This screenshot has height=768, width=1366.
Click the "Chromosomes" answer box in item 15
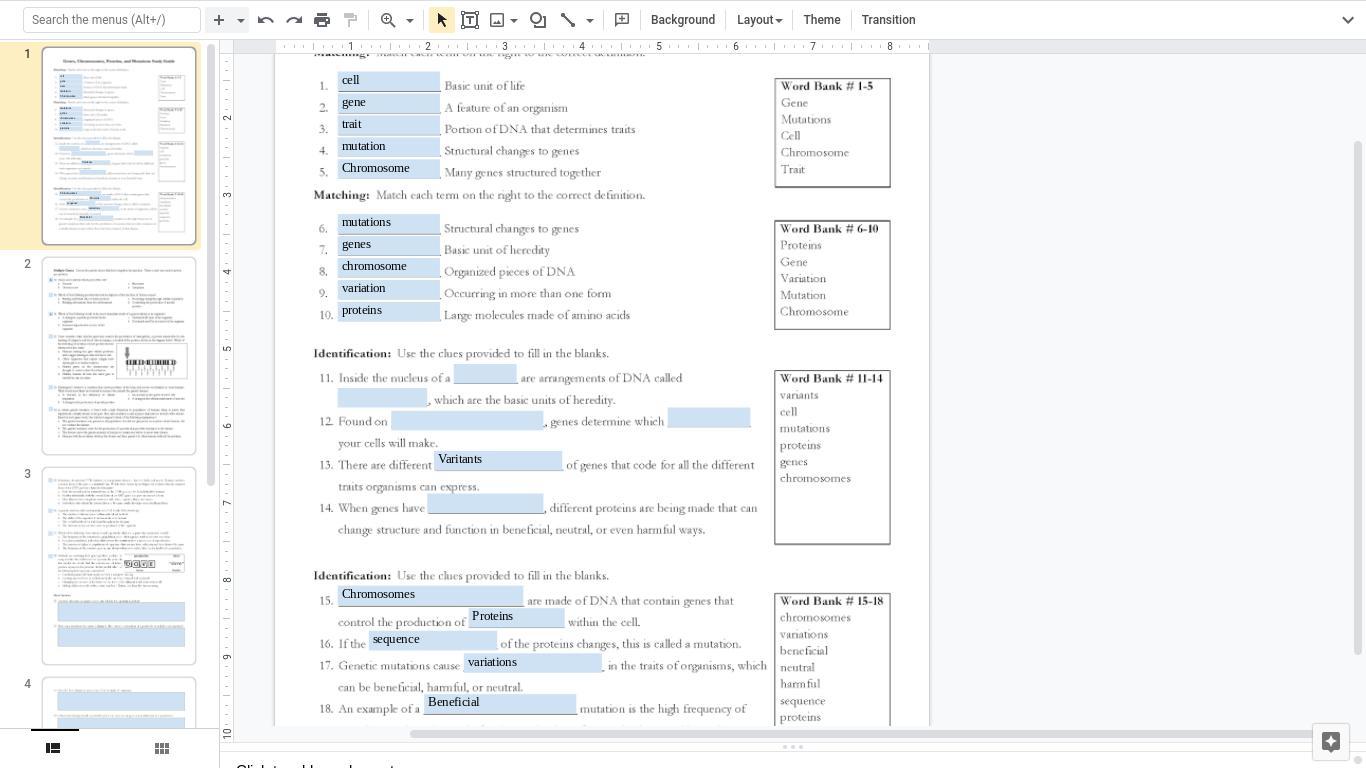431,596
